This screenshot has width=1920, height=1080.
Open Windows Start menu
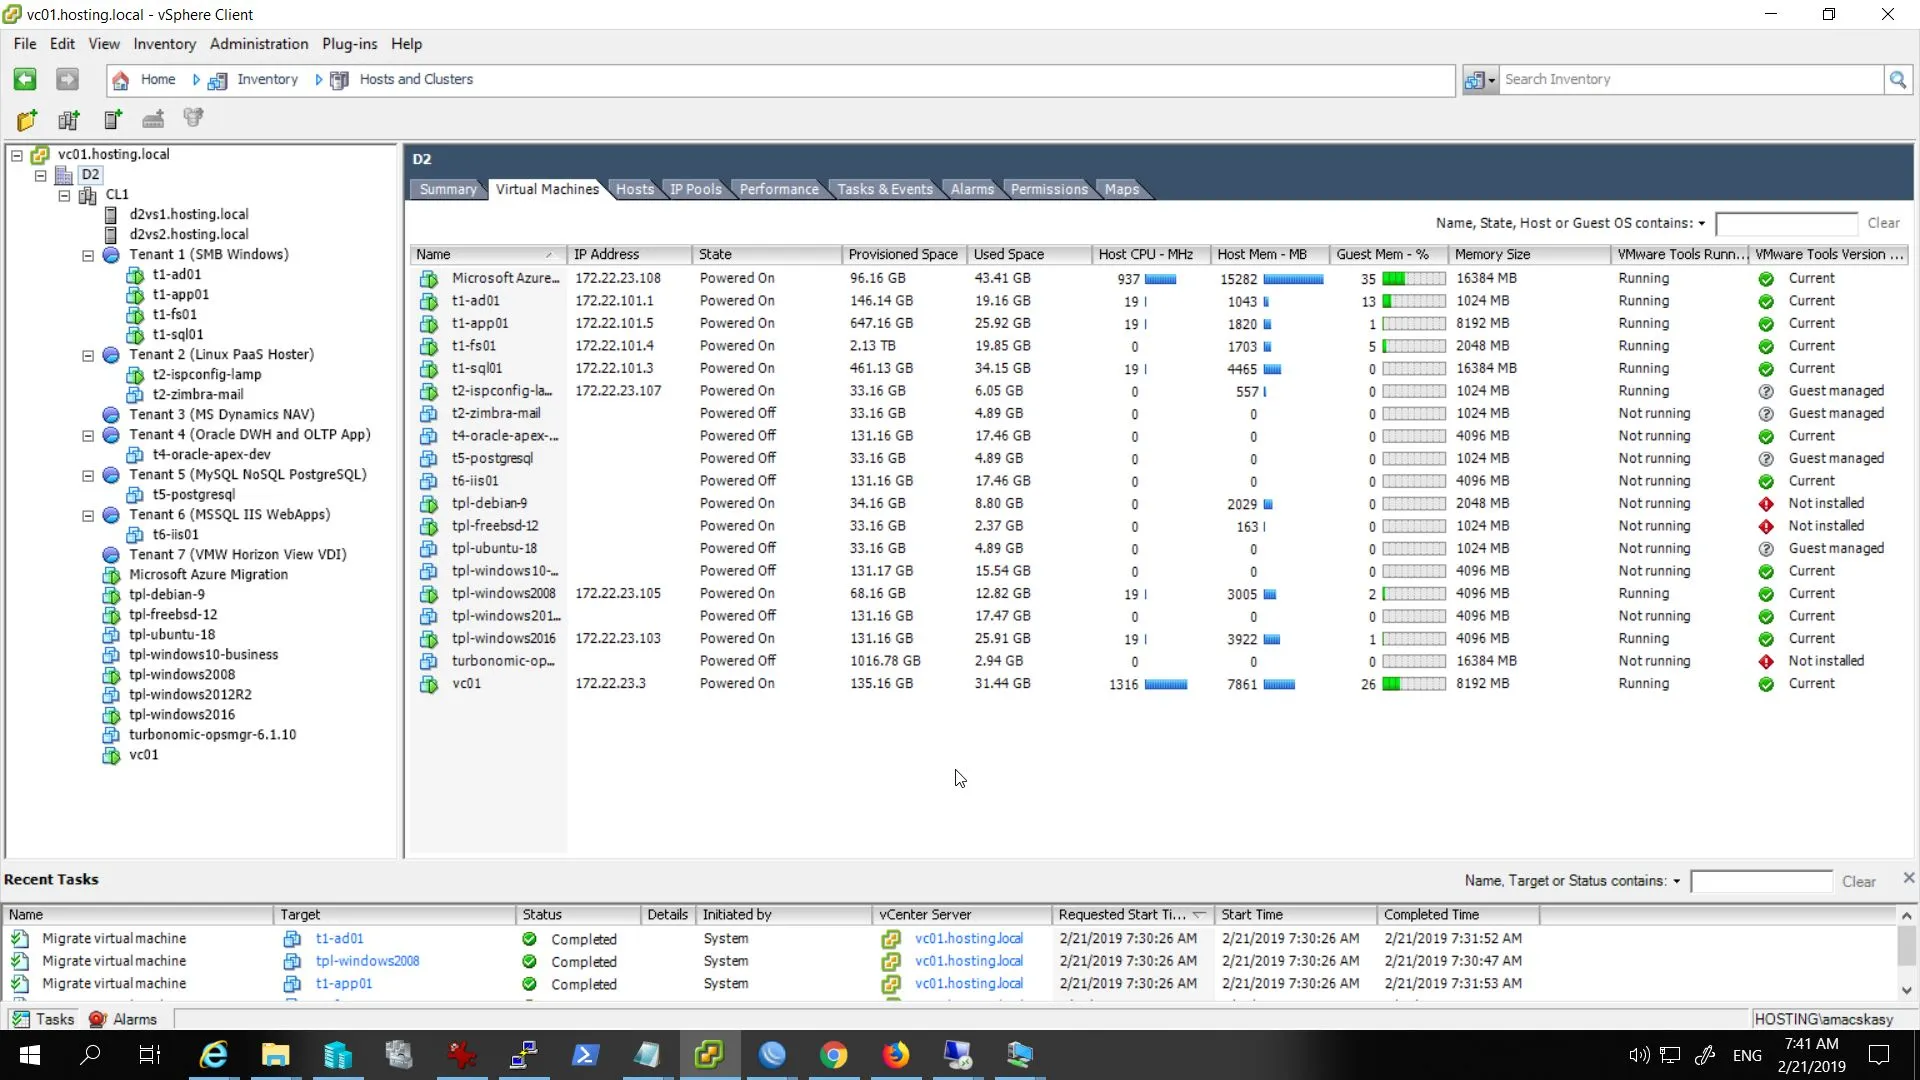(30, 1055)
